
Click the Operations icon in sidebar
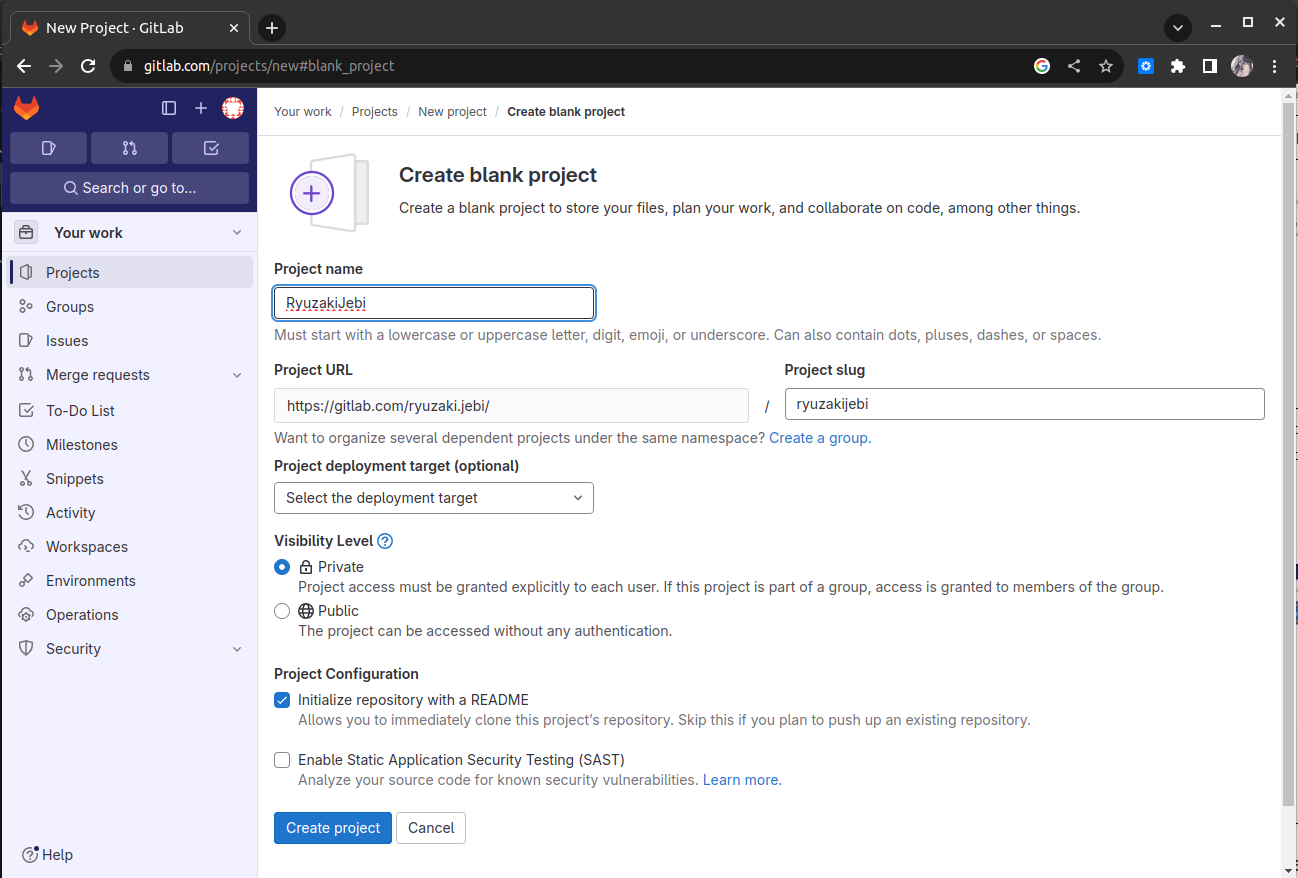[26, 614]
